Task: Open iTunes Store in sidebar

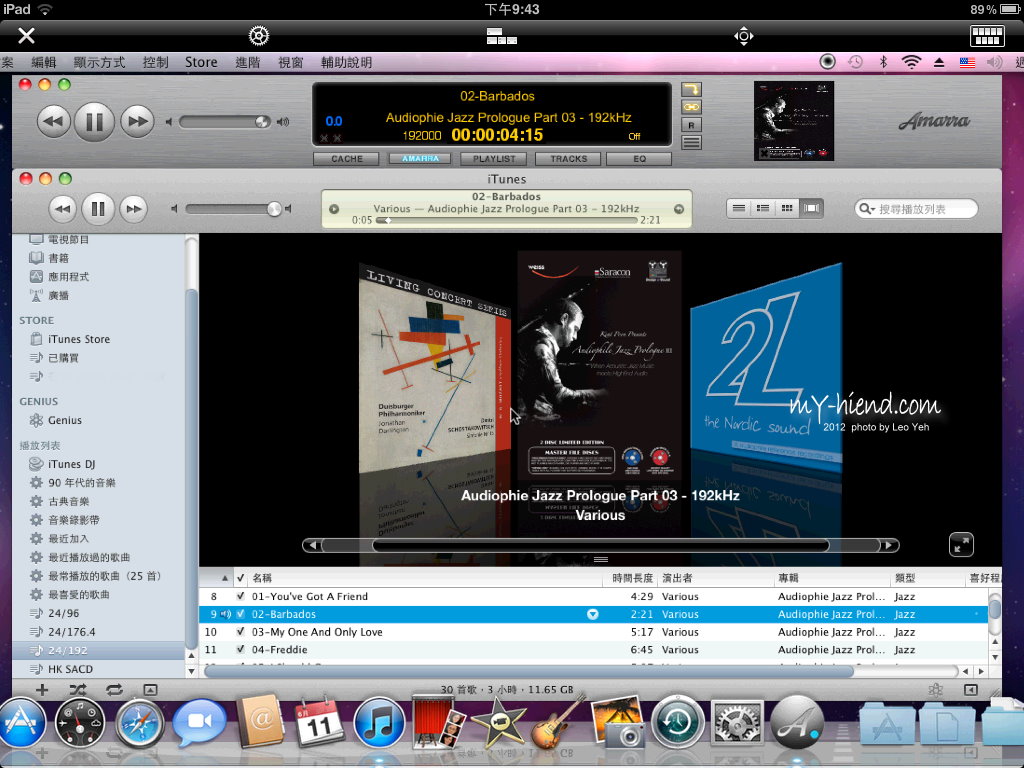Action: click(x=78, y=339)
